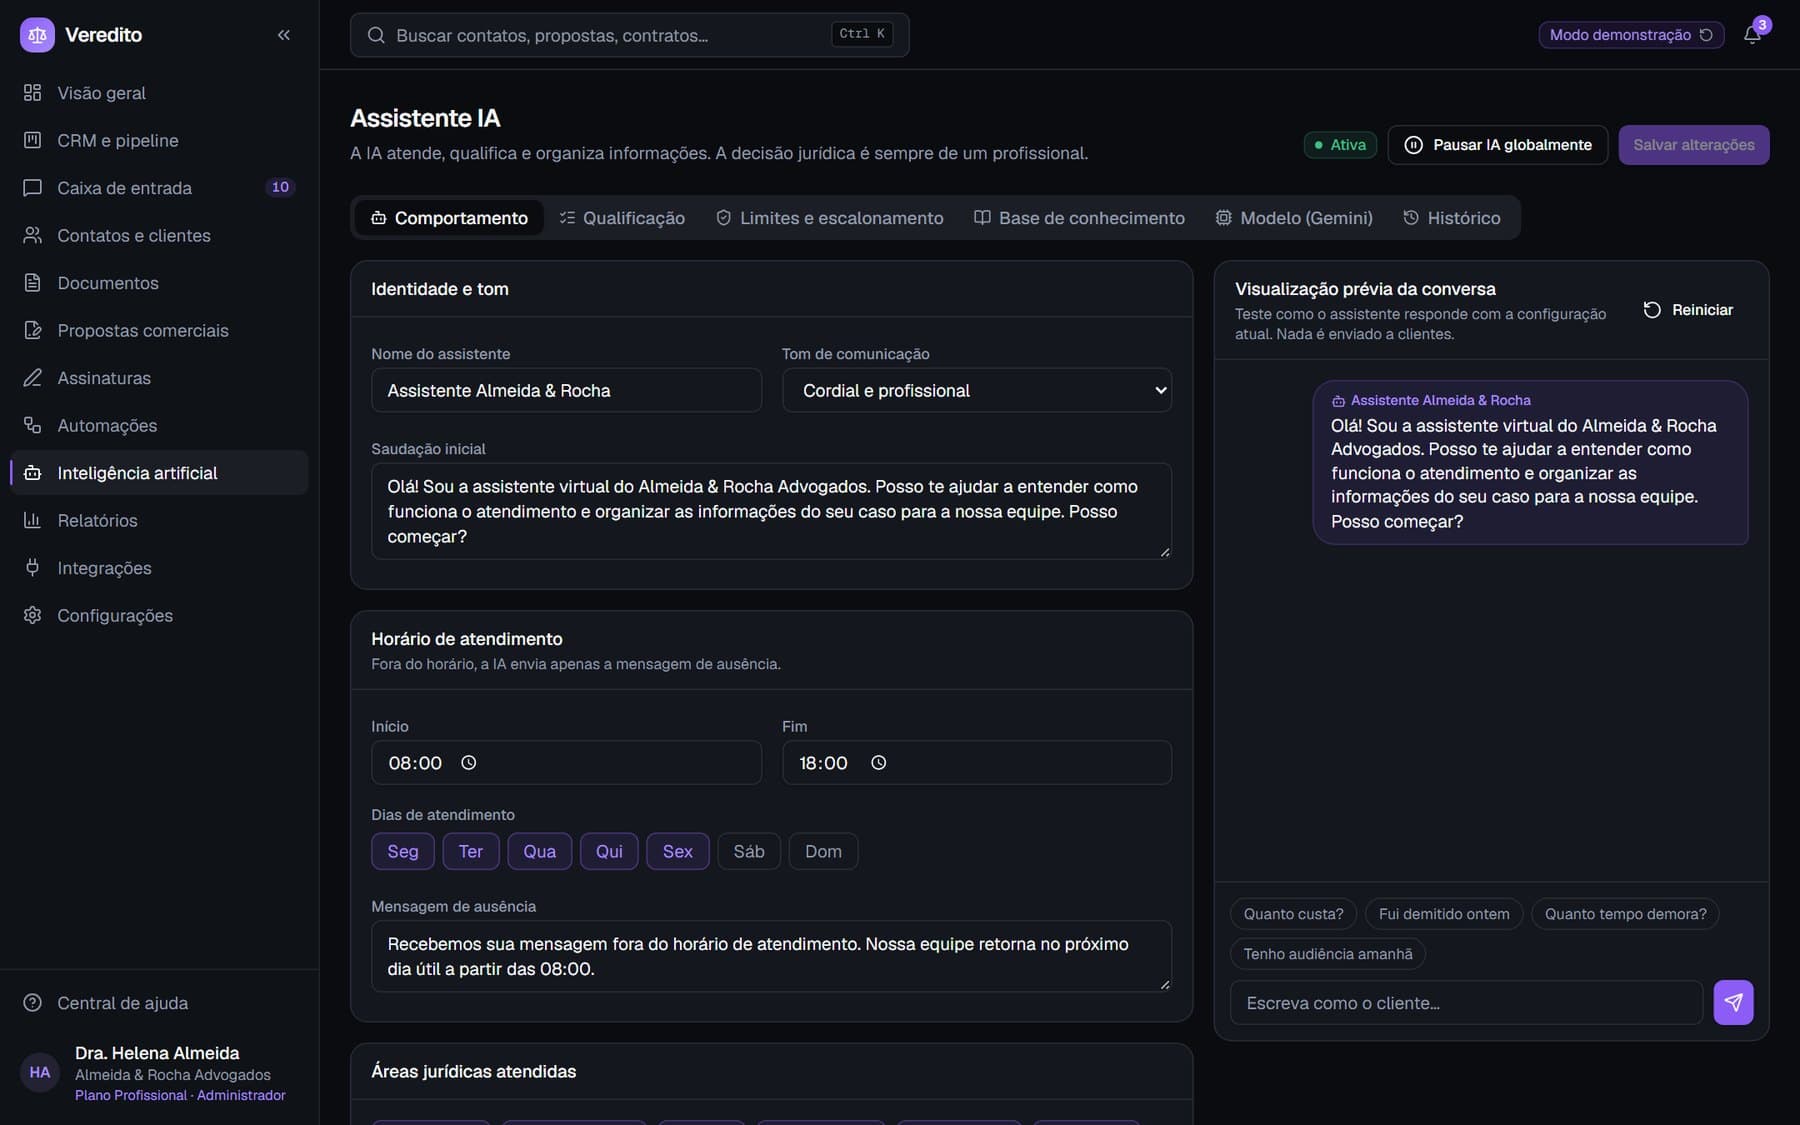Go to Assinaturas

160,378
